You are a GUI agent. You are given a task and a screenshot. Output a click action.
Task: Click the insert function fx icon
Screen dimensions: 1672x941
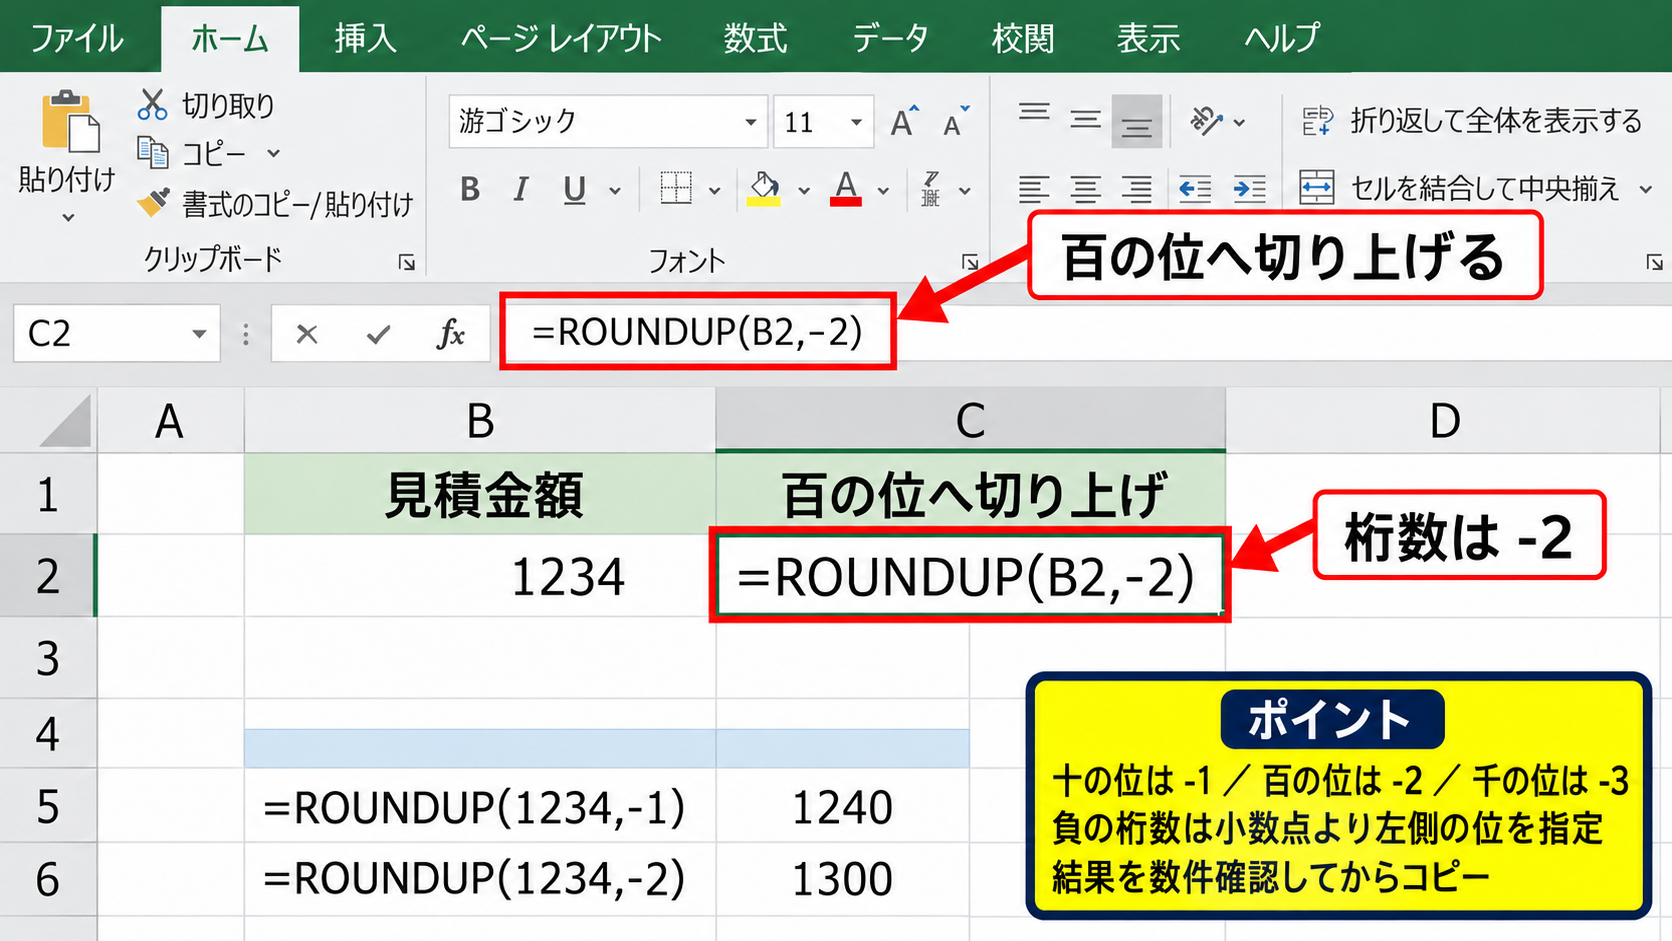(x=451, y=334)
